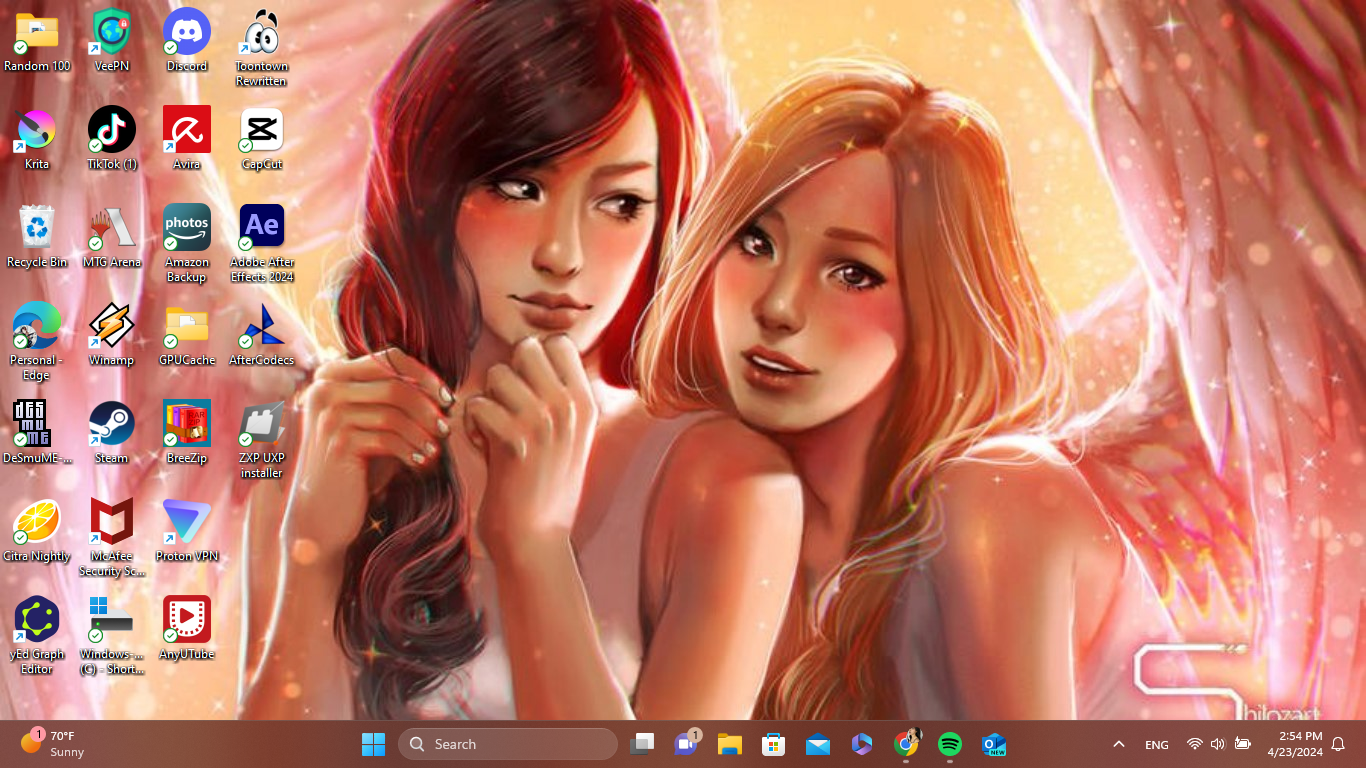Open the new Outlook taskbar icon
The width and height of the screenshot is (1366, 768).
(x=994, y=744)
